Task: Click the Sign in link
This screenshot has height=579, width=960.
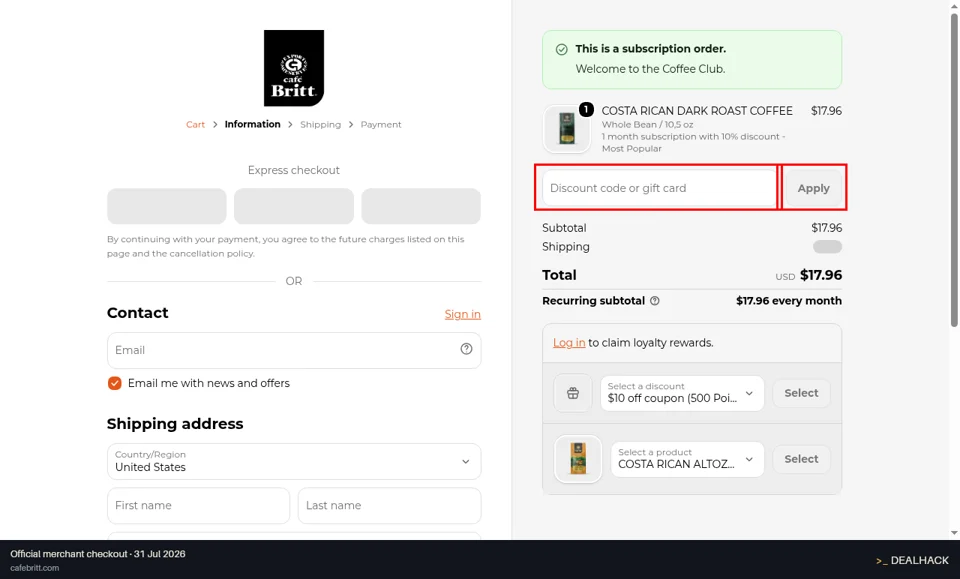Action: [x=462, y=314]
